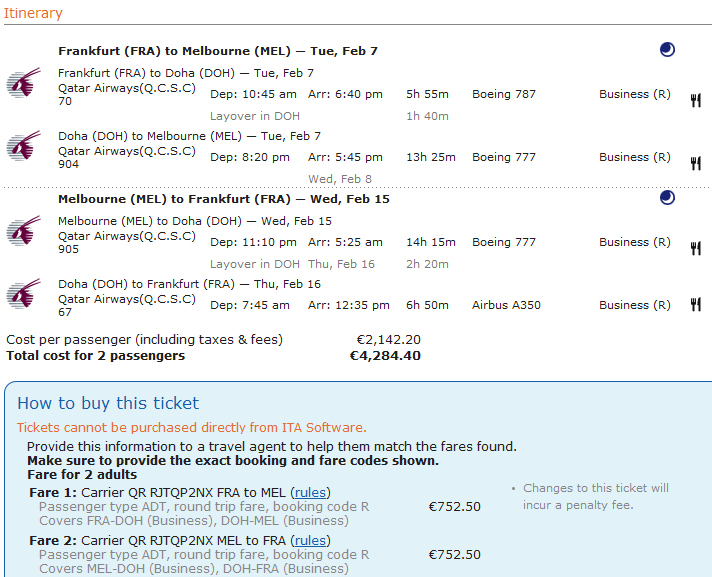This screenshot has width=712, height=577.
Task: Click Melbourne to Frankfurt trip header
Action: click(223, 199)
